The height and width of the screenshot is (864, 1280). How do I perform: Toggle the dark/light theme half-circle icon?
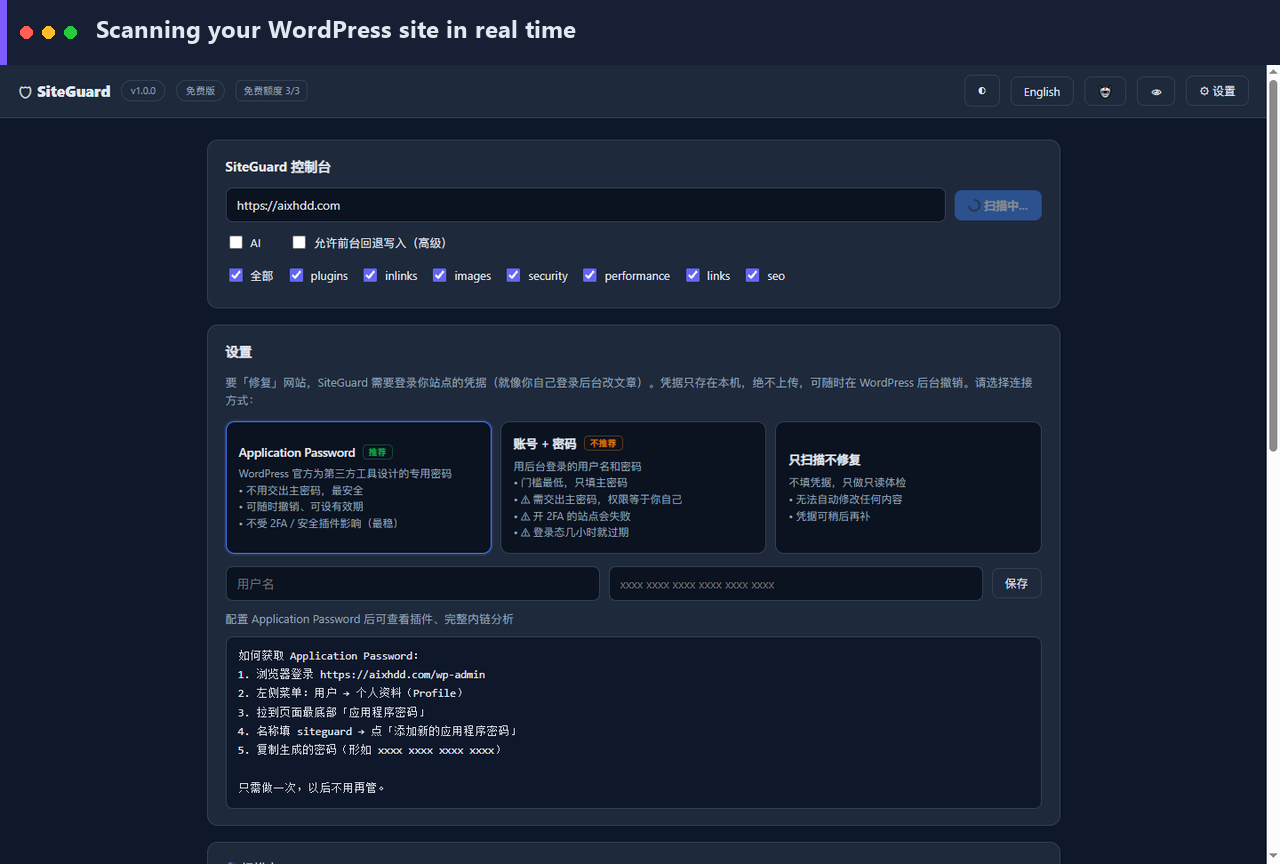click(982, 91)
